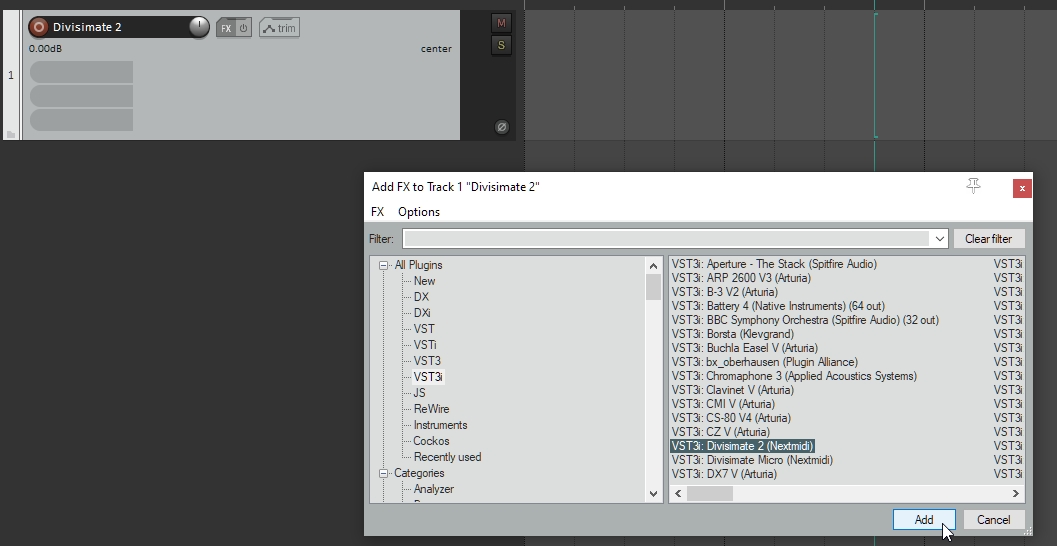Select the DXi plugin folder
Viewport: 1057px width, 546px height.
click(422, 313)
